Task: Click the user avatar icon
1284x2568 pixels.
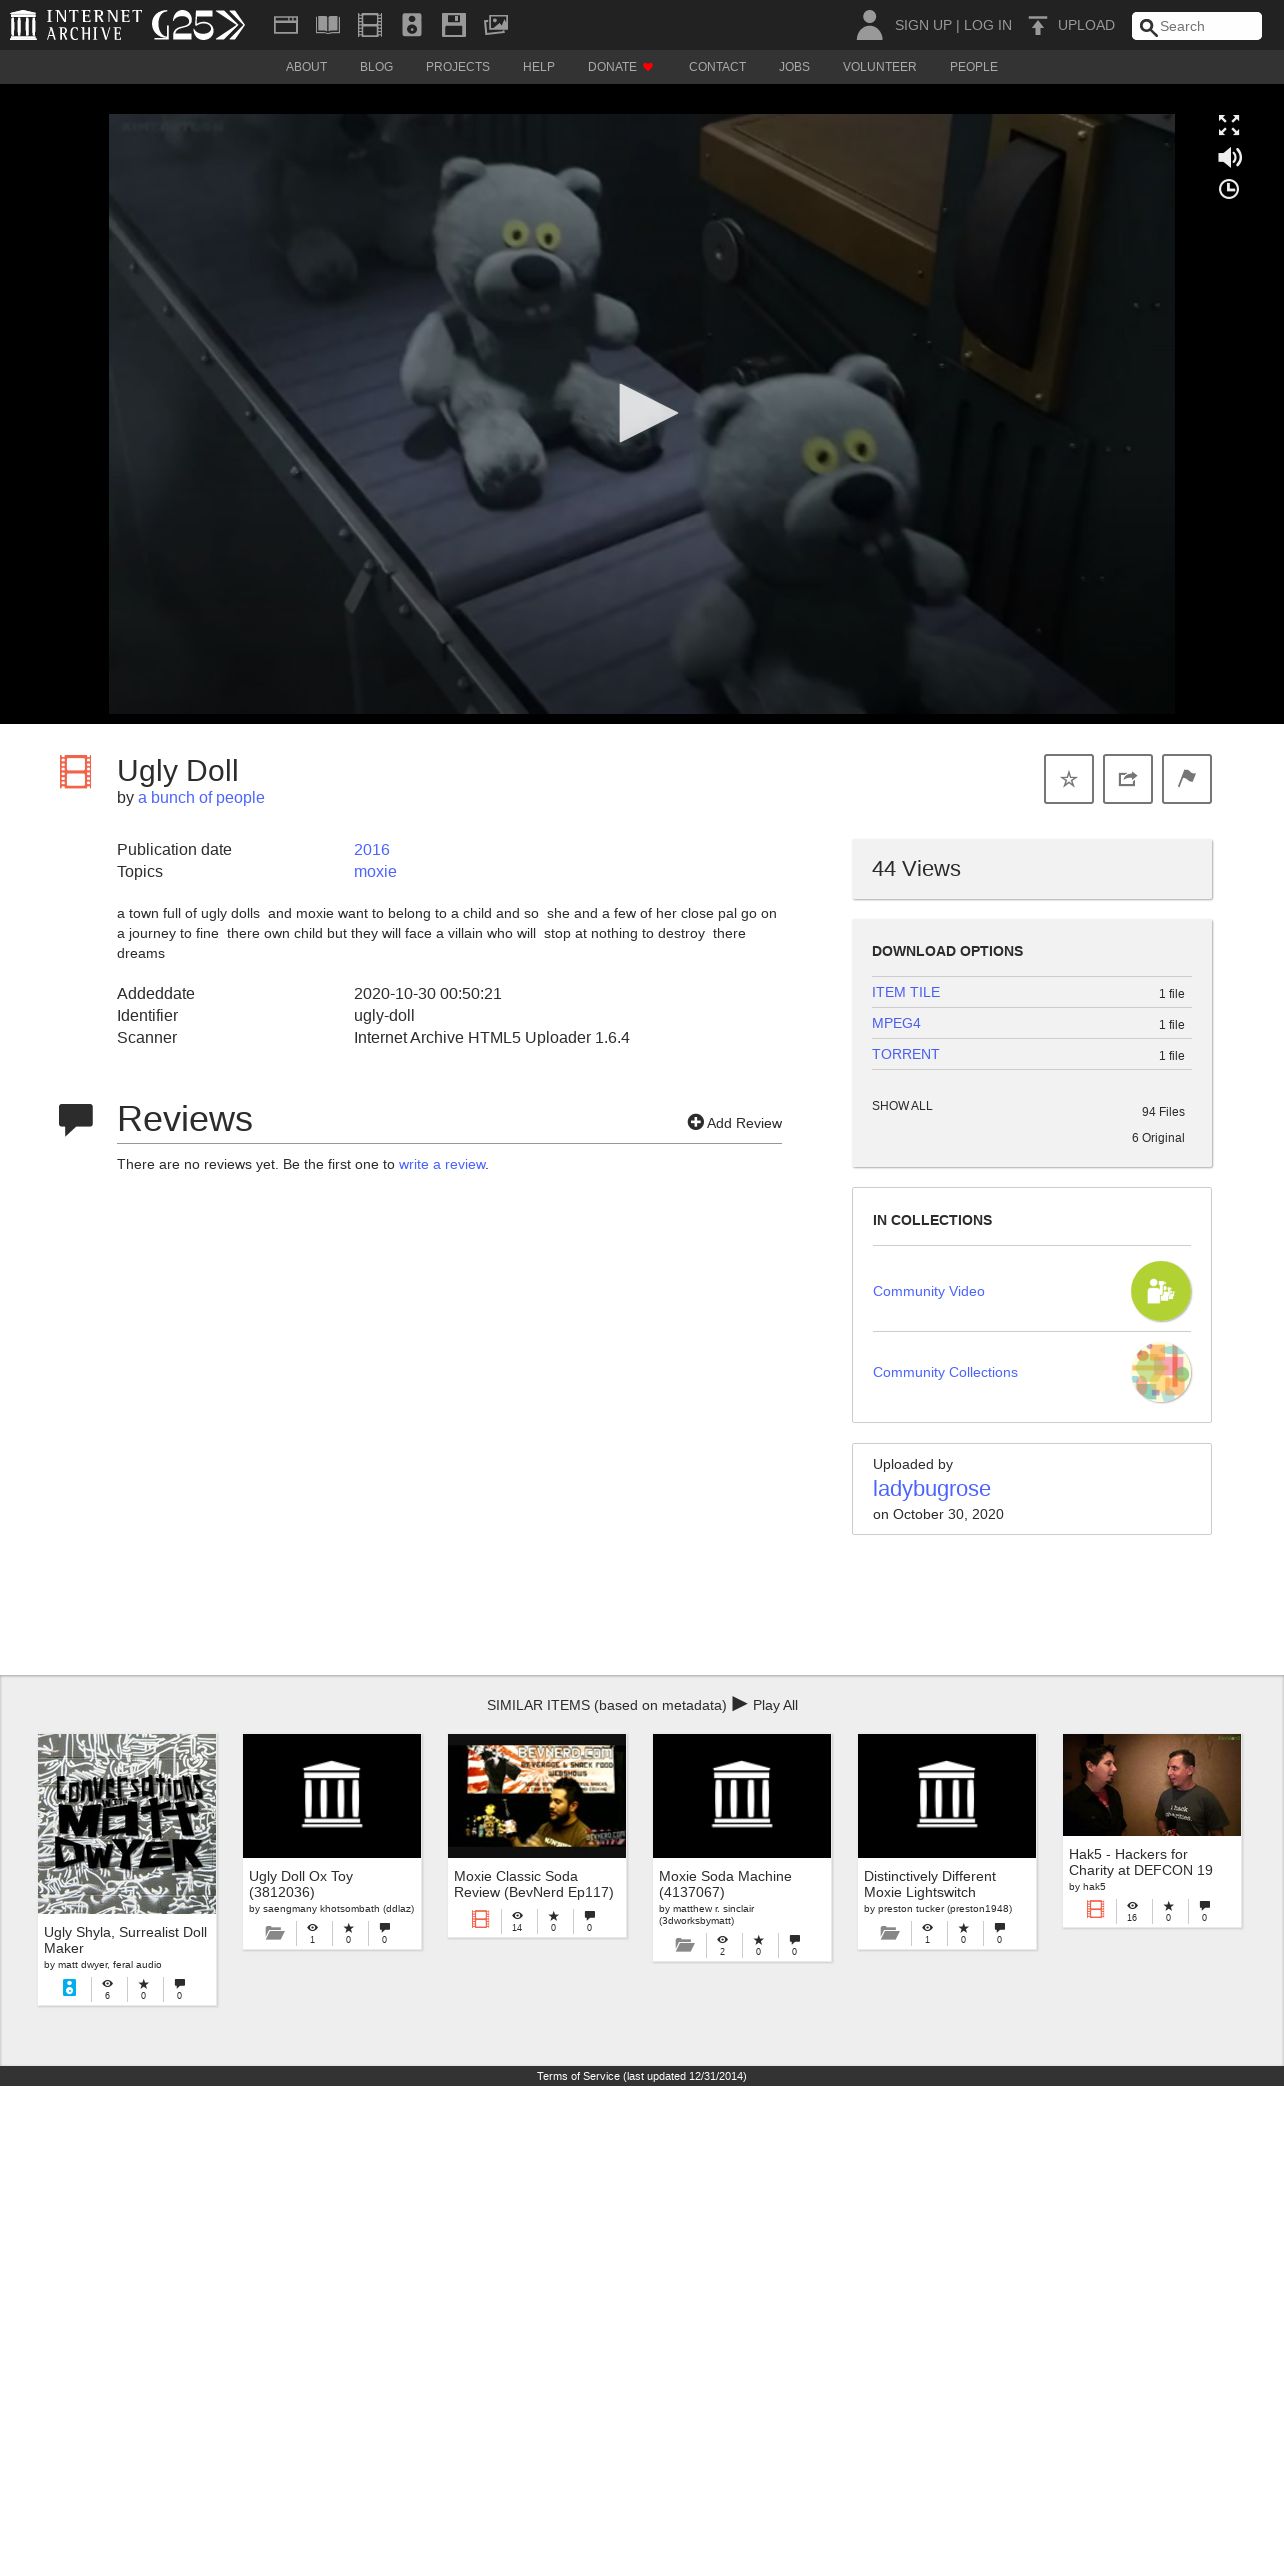Action: coord(870,25)
